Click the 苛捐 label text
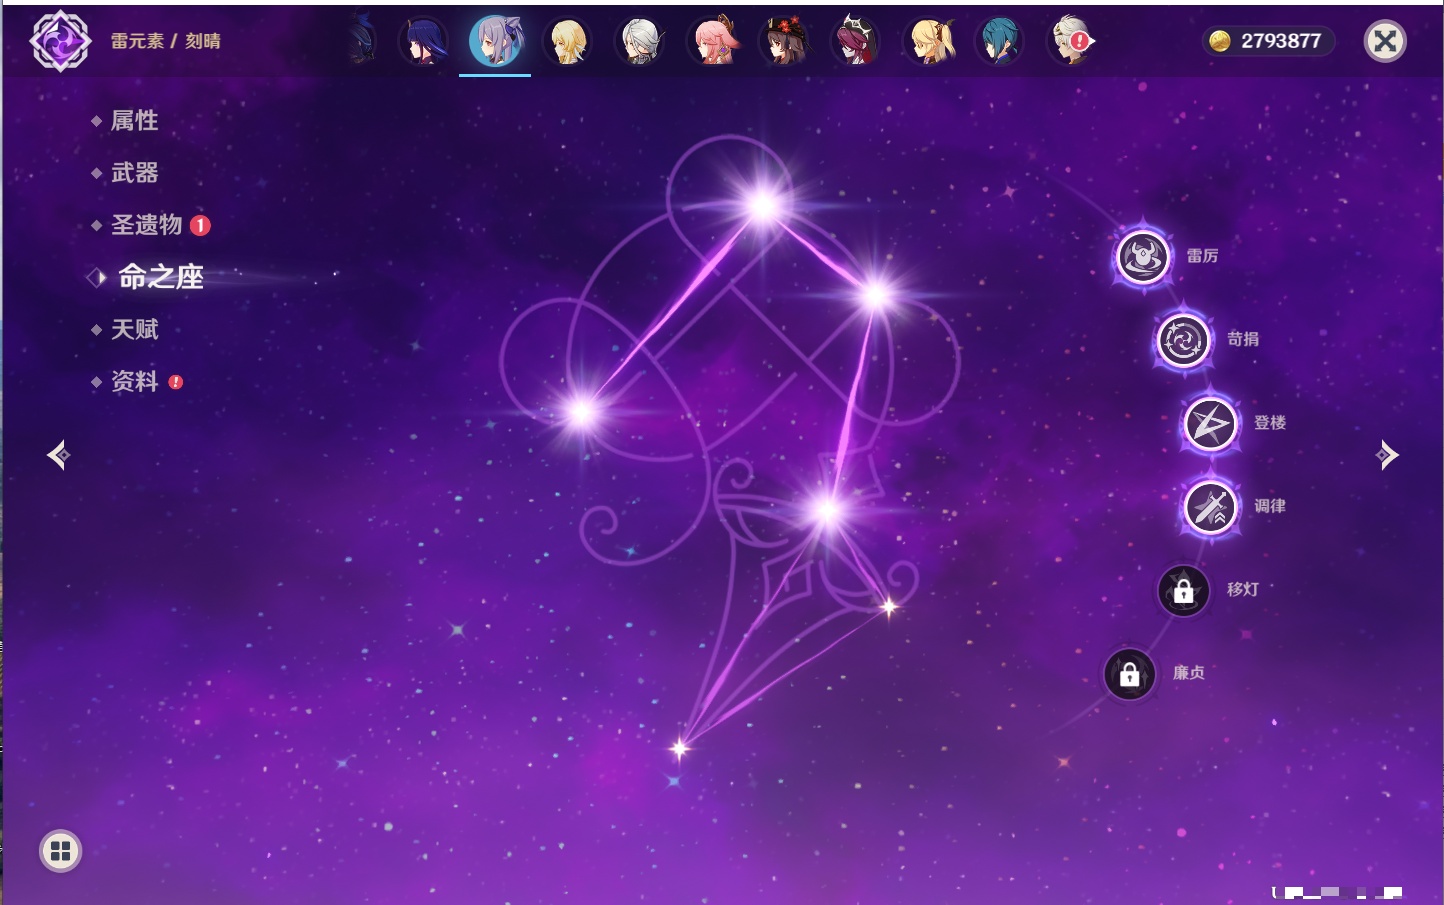Viewport: 1444px width, 905px height. [x=1243, y=339]
